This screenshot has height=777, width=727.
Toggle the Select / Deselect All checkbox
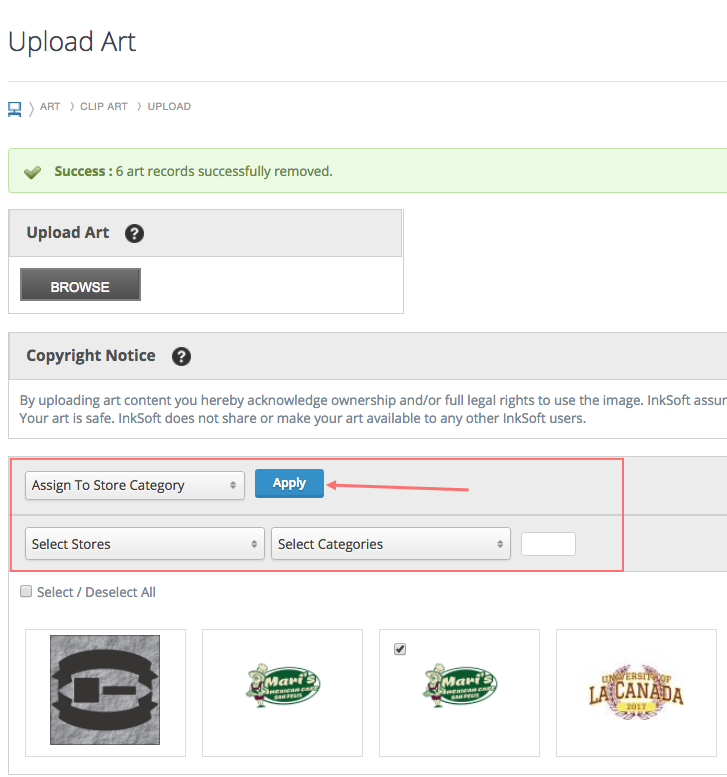pyautogui.click(x=26, y=592)
